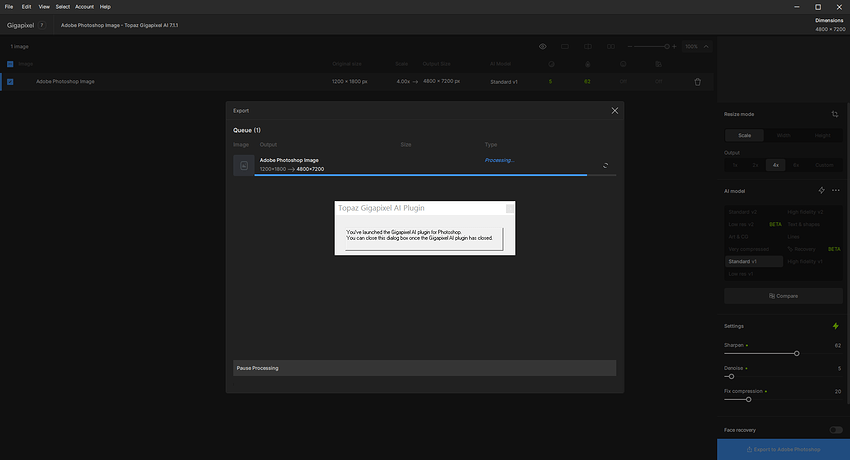
Task: Click the gamma correction column header icon
Action: point(659,64)
